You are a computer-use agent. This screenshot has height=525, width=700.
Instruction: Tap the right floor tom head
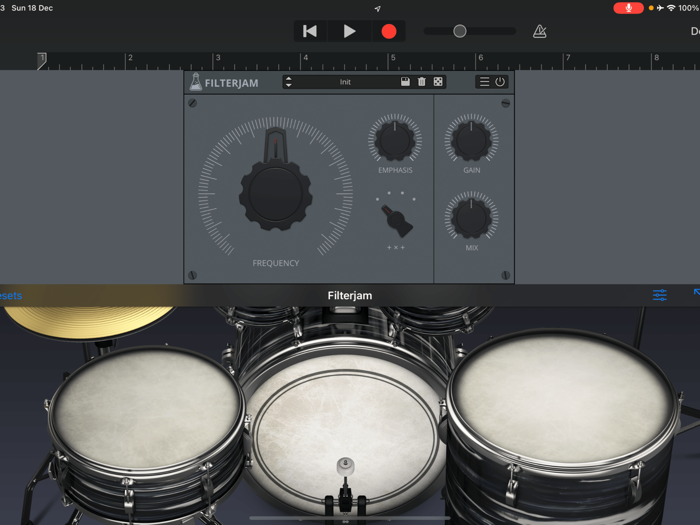click(x=562, y=397)
